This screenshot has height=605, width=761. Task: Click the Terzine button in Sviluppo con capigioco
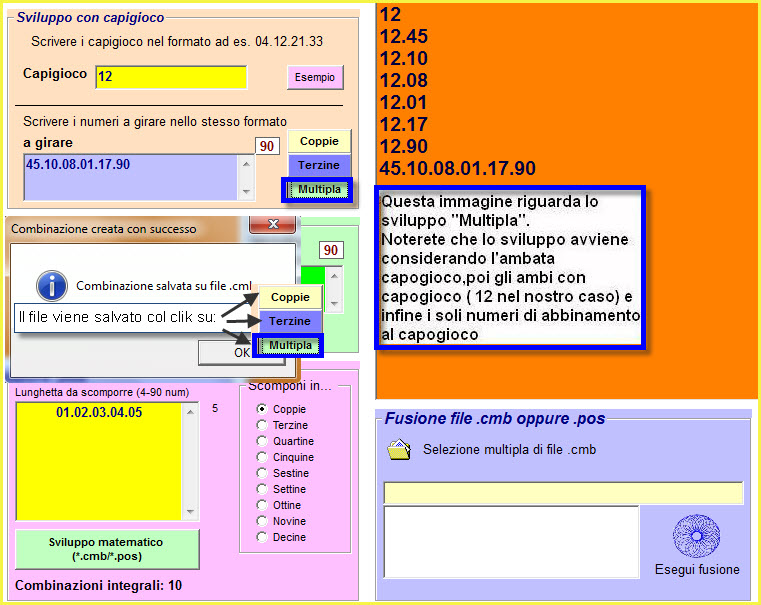[319, 165]
